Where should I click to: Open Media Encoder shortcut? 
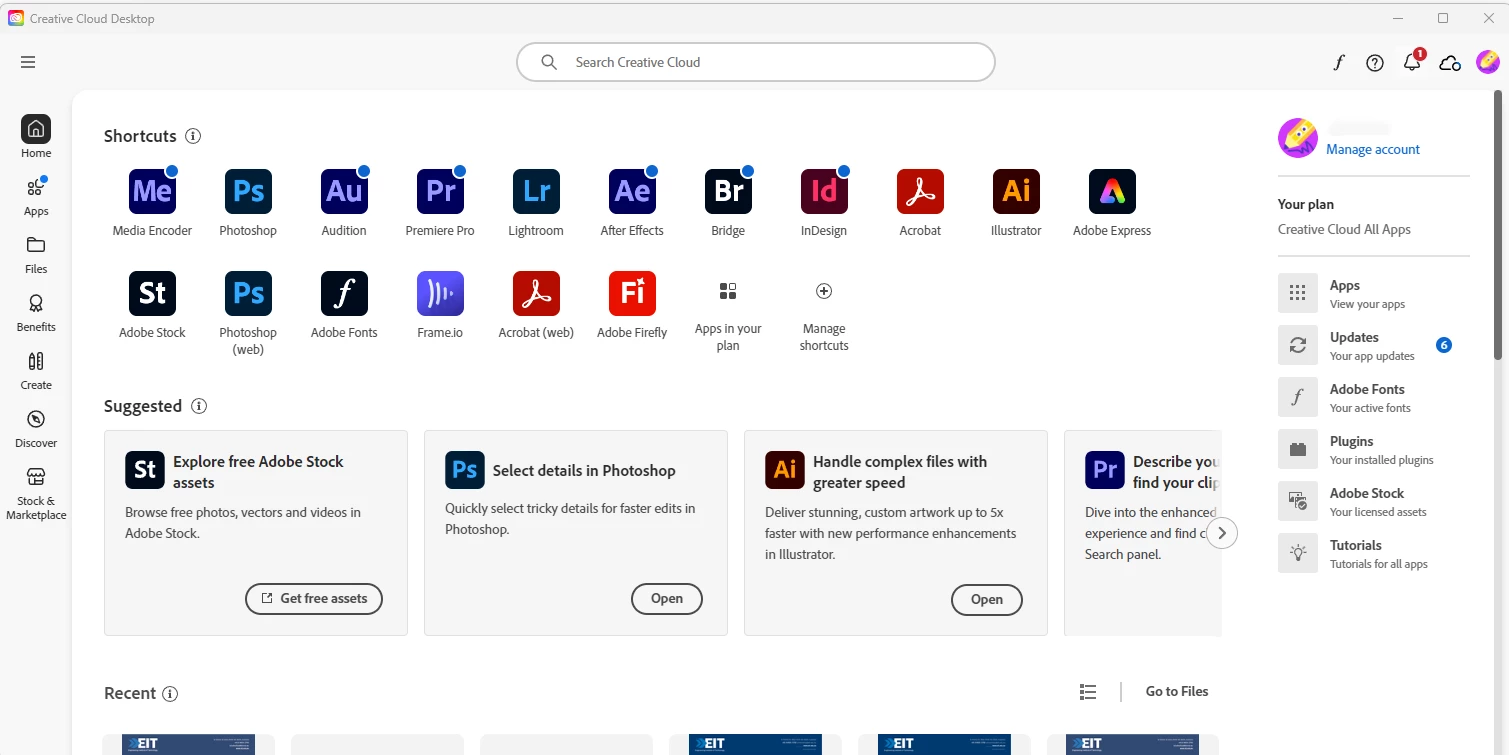(152, 191)
